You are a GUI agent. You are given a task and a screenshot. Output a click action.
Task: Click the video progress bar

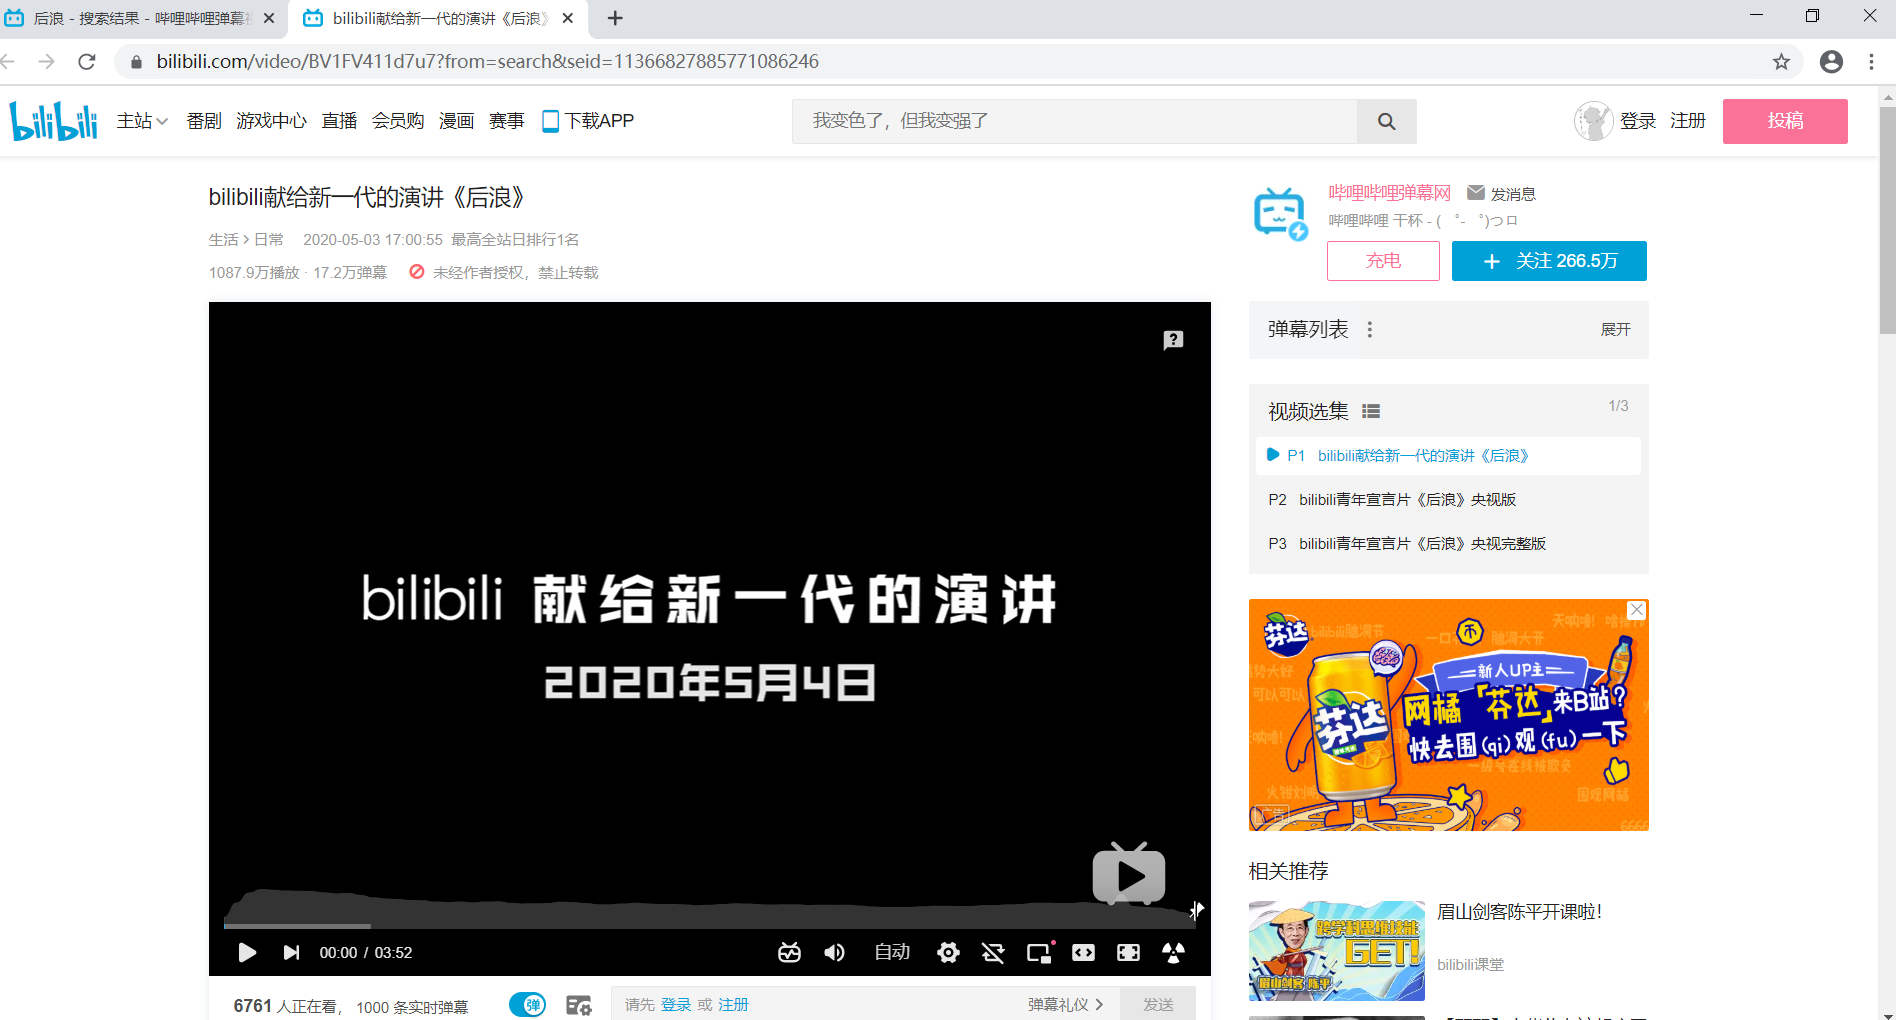[x=708, y=926]
